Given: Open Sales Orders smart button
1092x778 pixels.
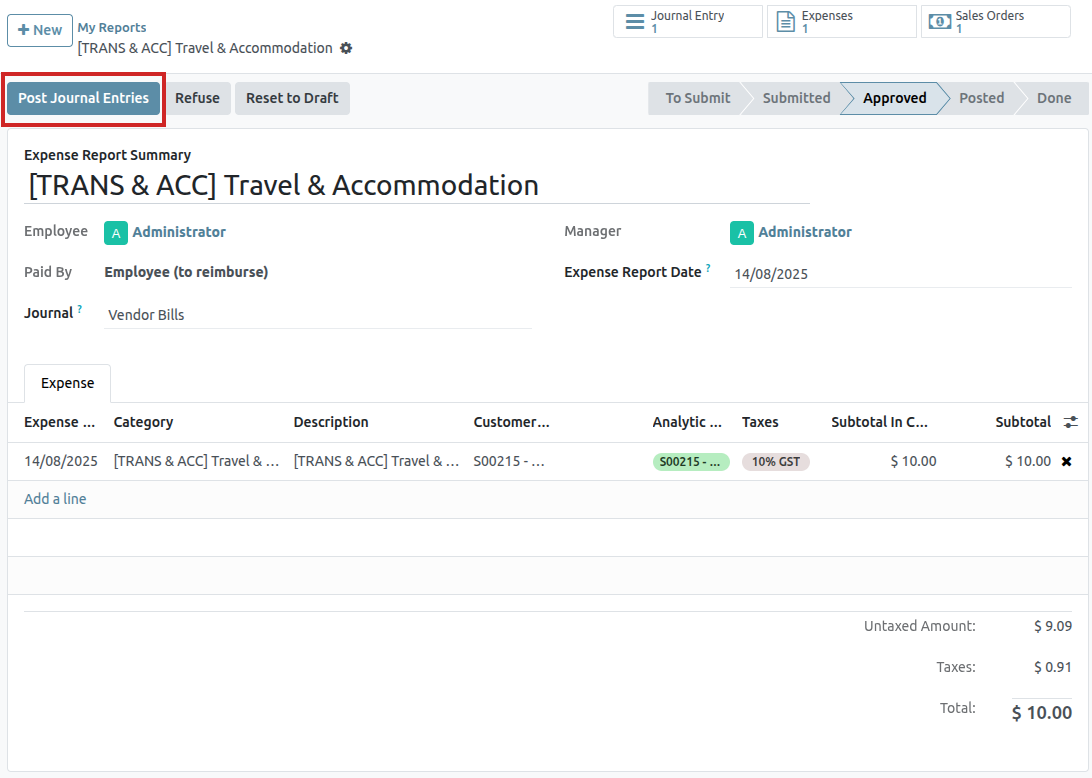Looking at the screenshot, I should point(995,22).
